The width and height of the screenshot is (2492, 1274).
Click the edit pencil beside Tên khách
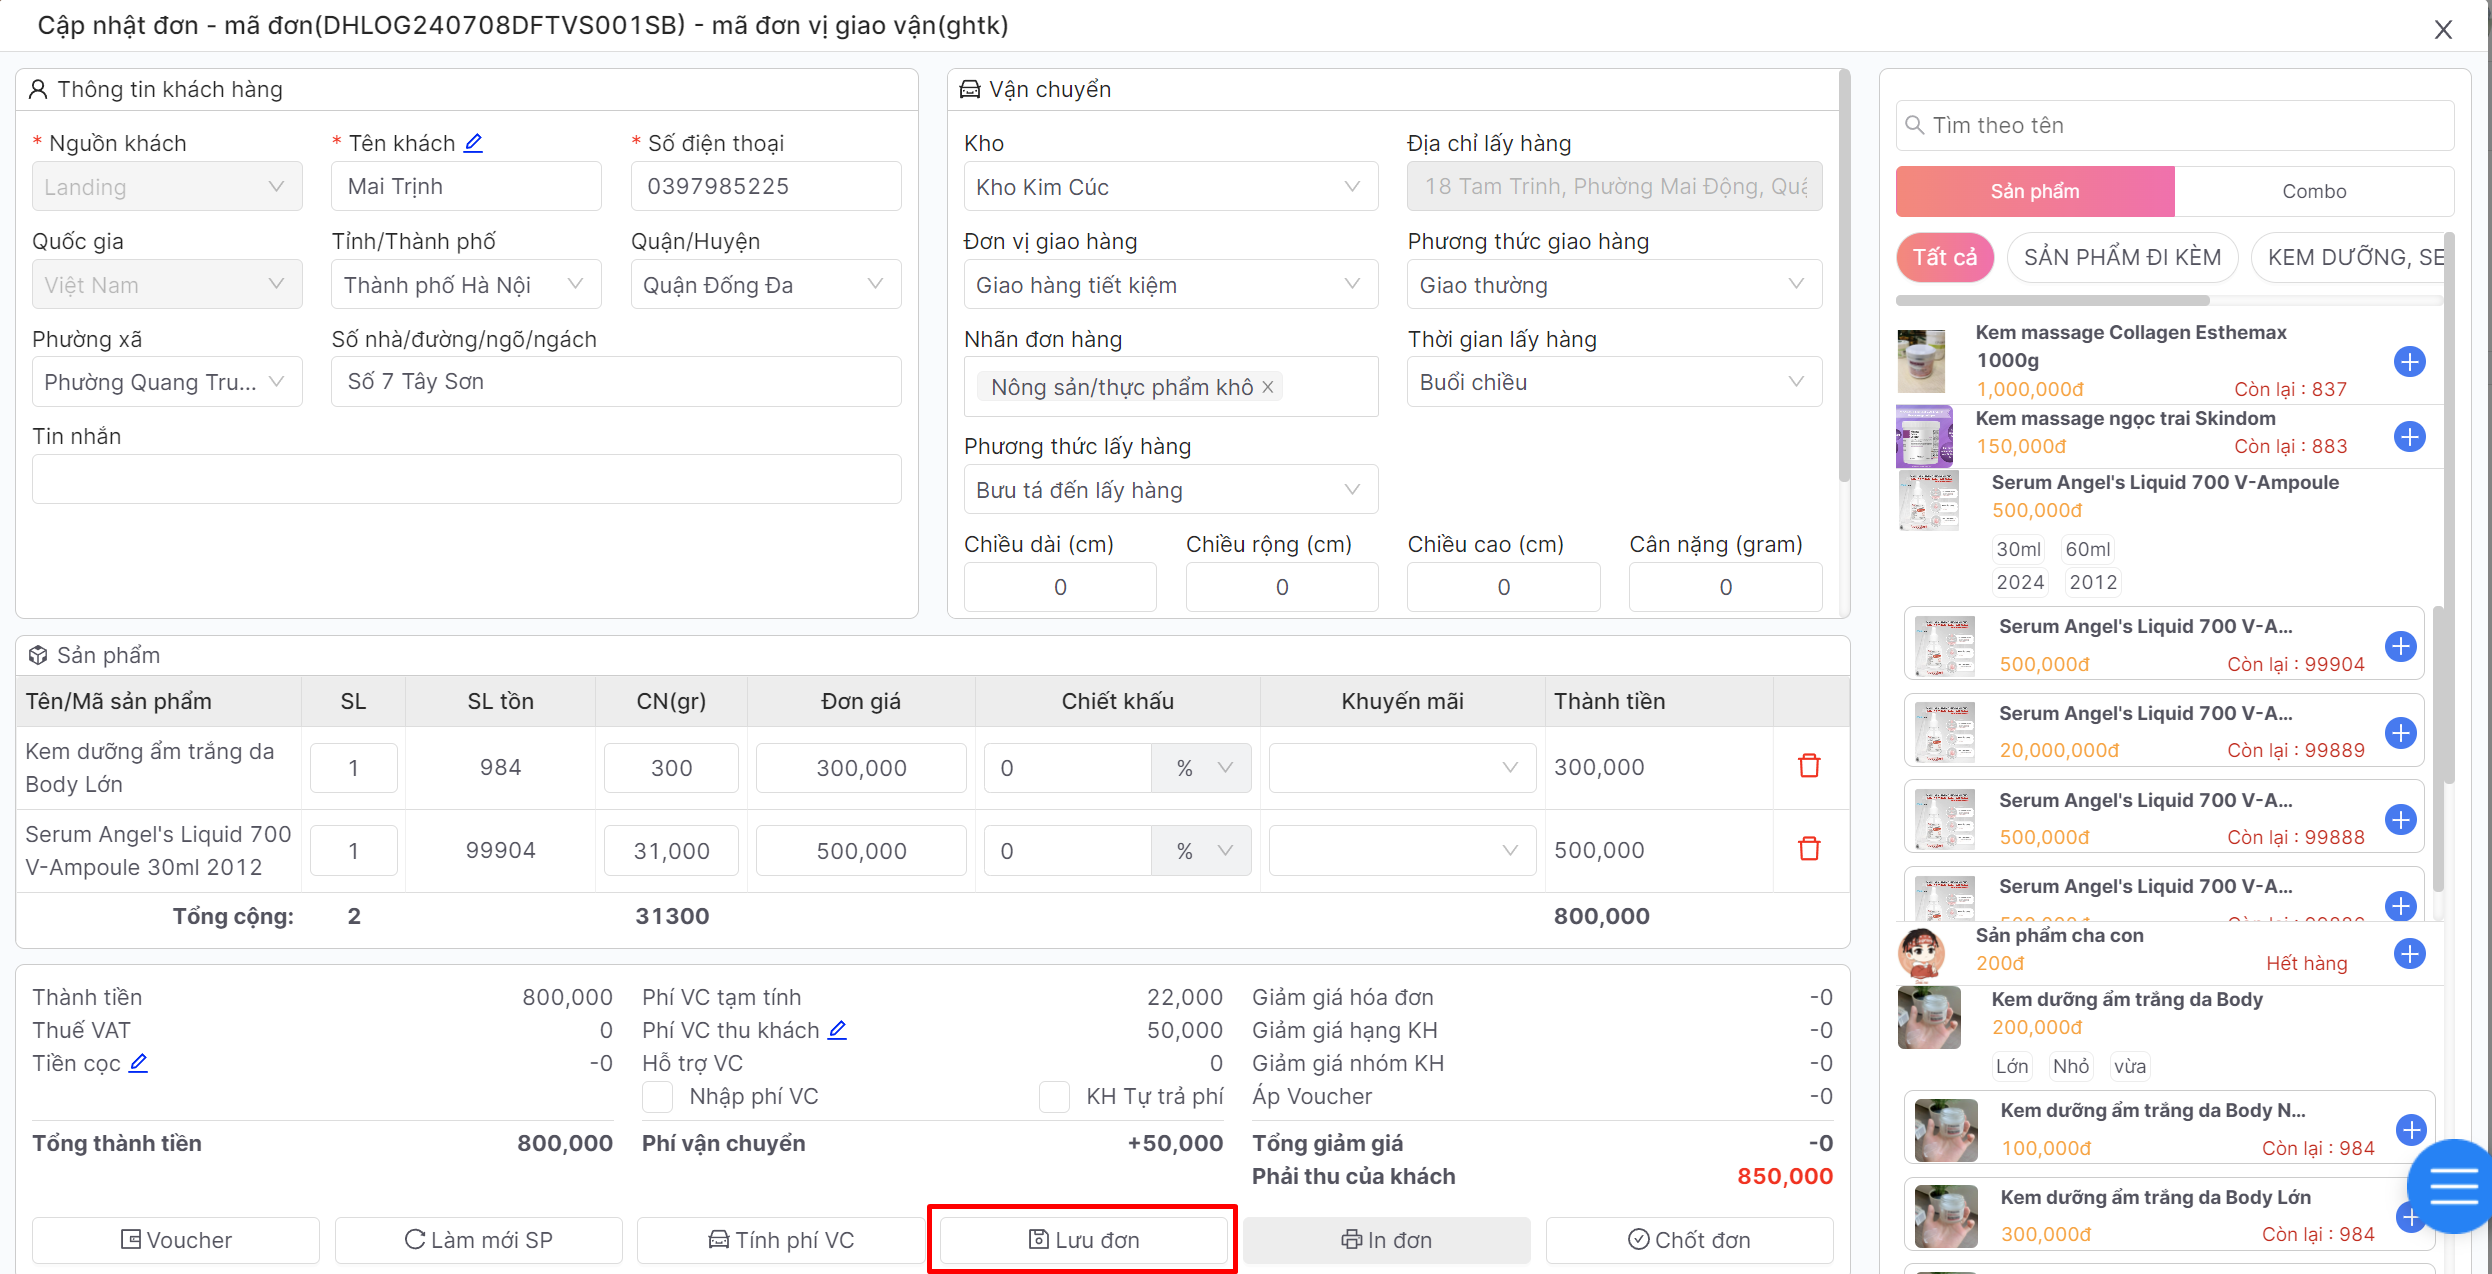click(x=474, y=143)
